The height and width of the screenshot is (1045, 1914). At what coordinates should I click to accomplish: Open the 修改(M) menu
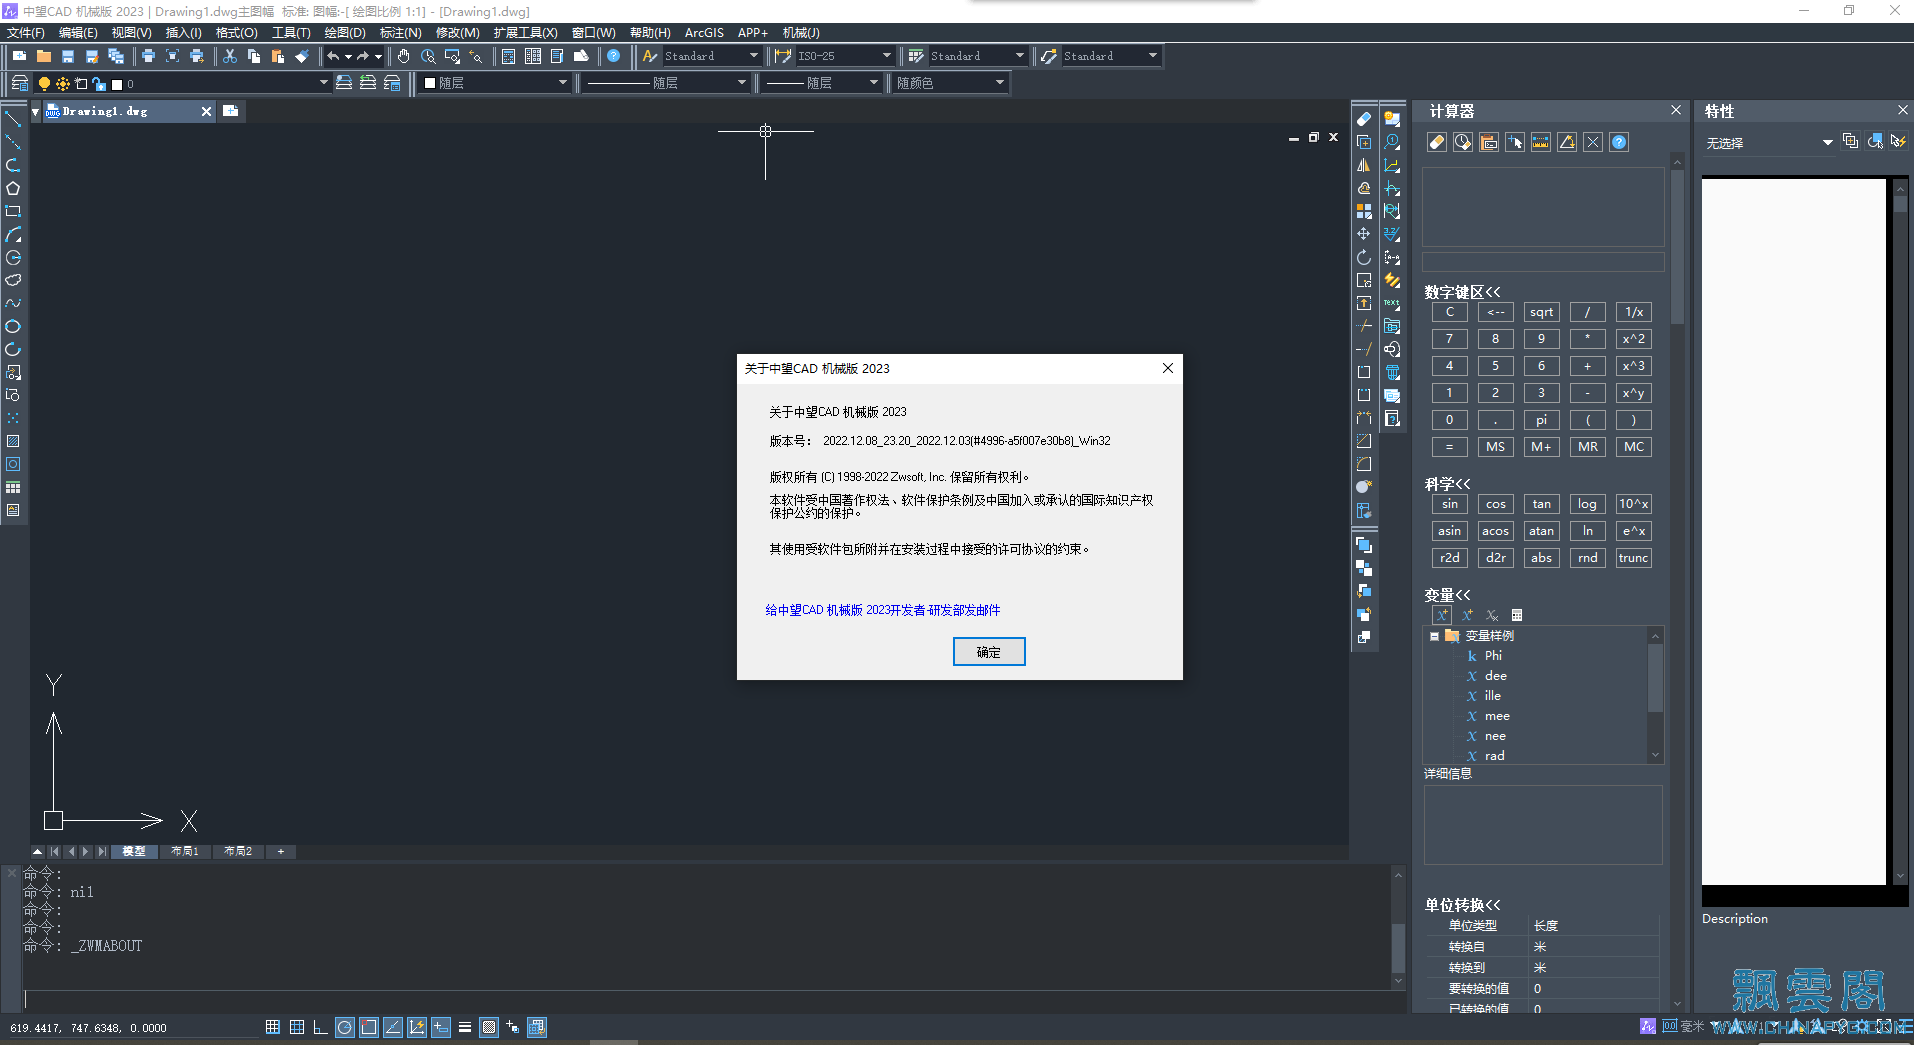click(457, 33)
